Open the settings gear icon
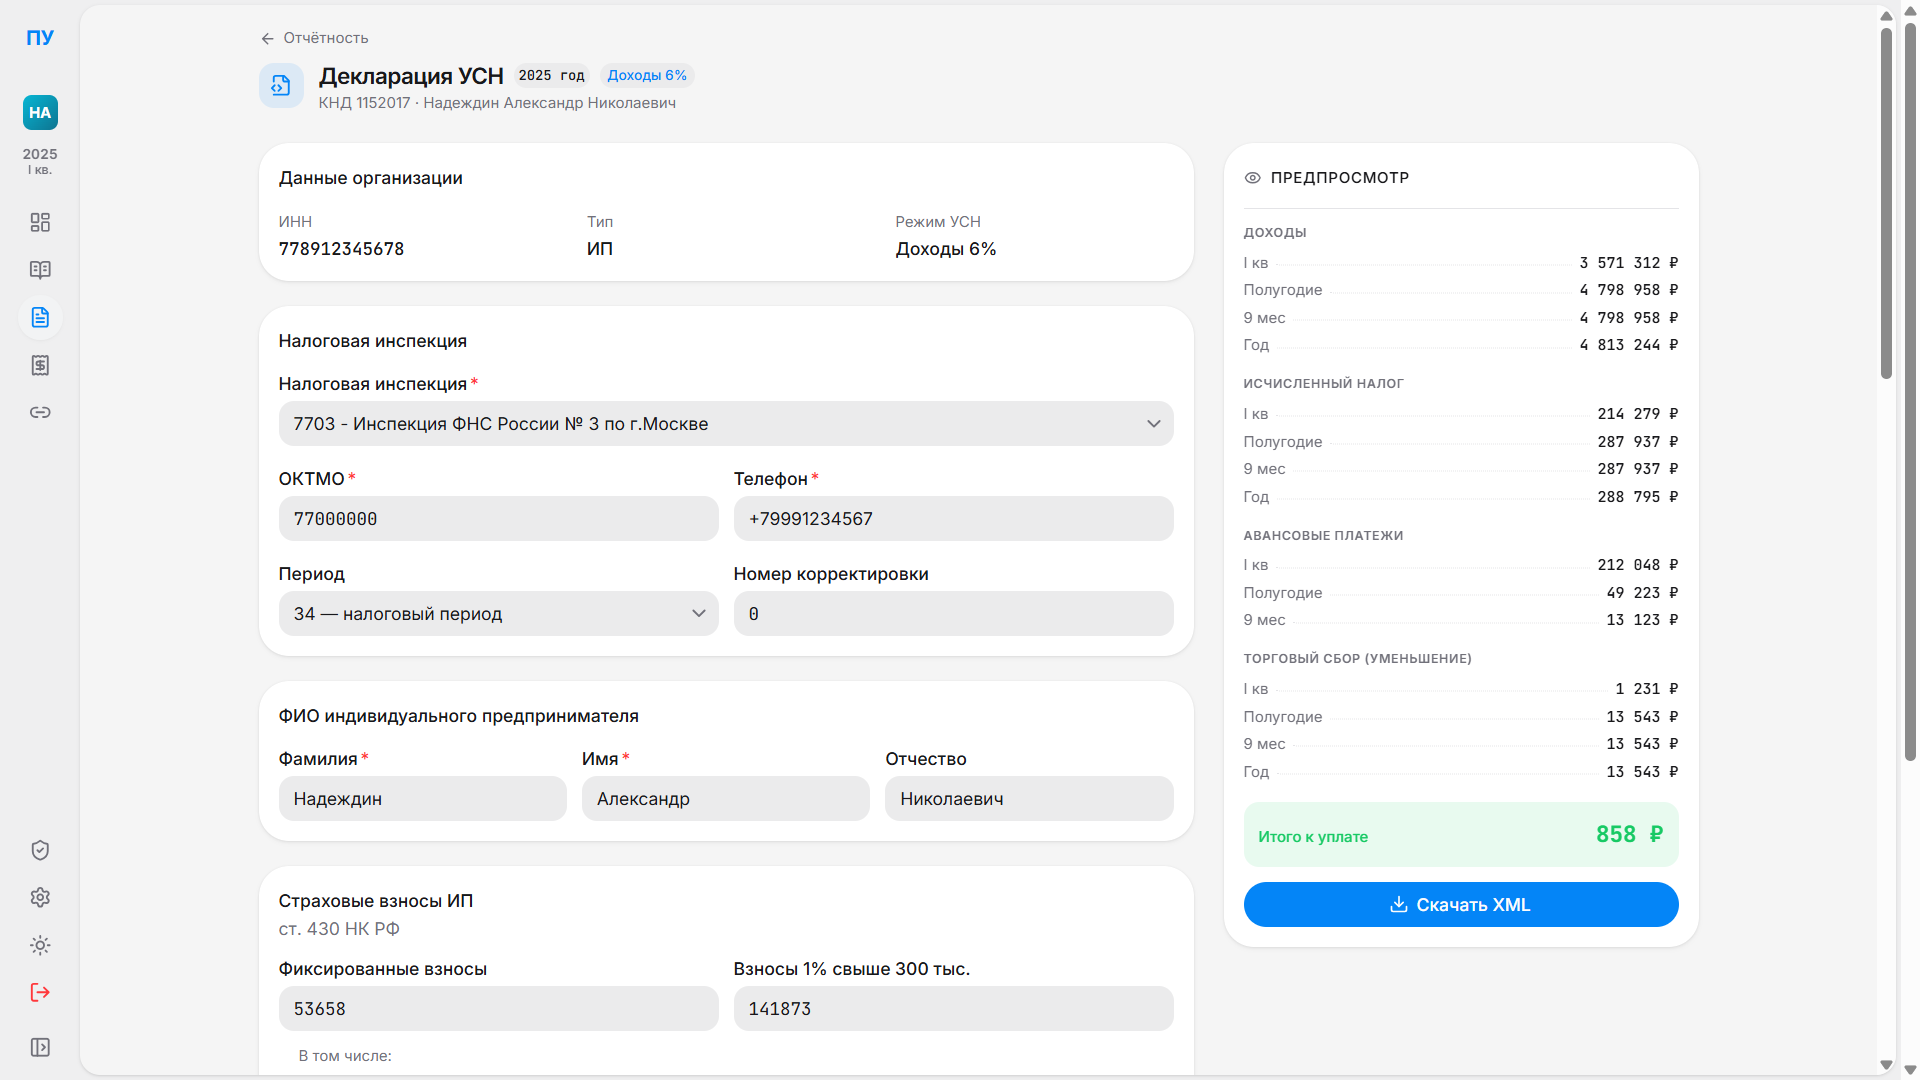Screen dimensions: 1920x1080 click(40, 898)
